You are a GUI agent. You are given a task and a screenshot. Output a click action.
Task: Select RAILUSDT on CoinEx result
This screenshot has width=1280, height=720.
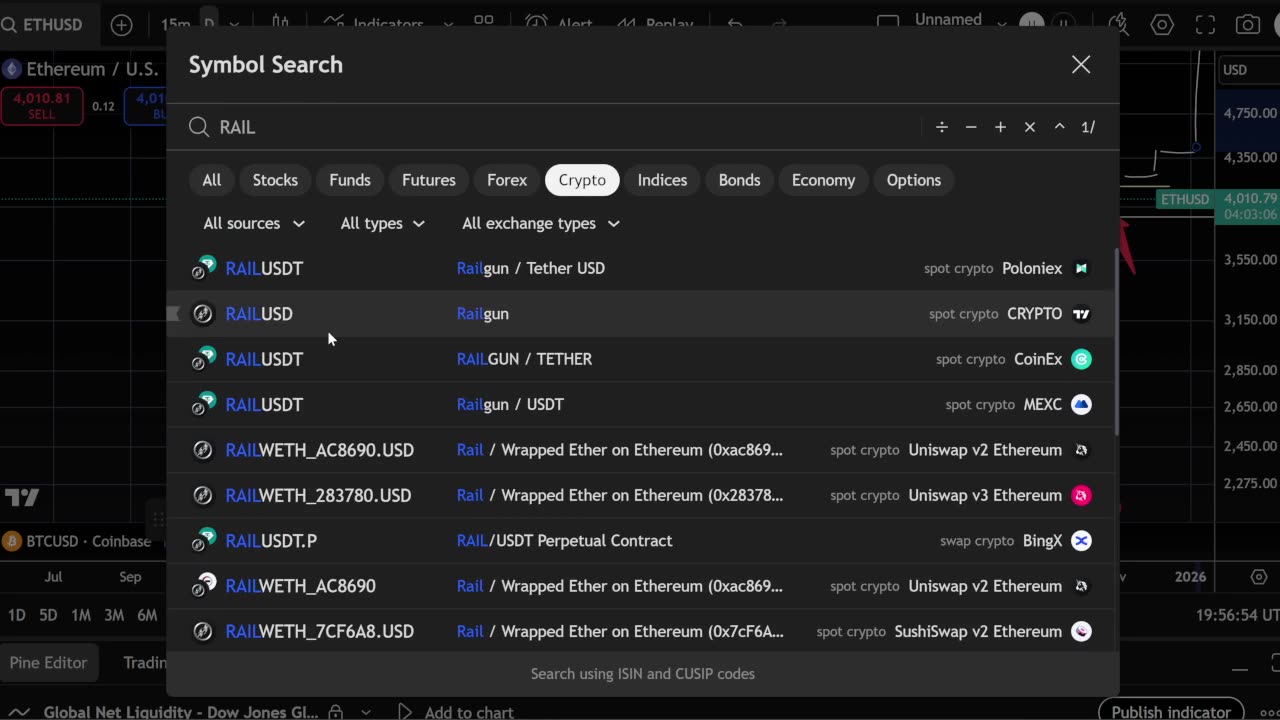(x=641, y=359)
